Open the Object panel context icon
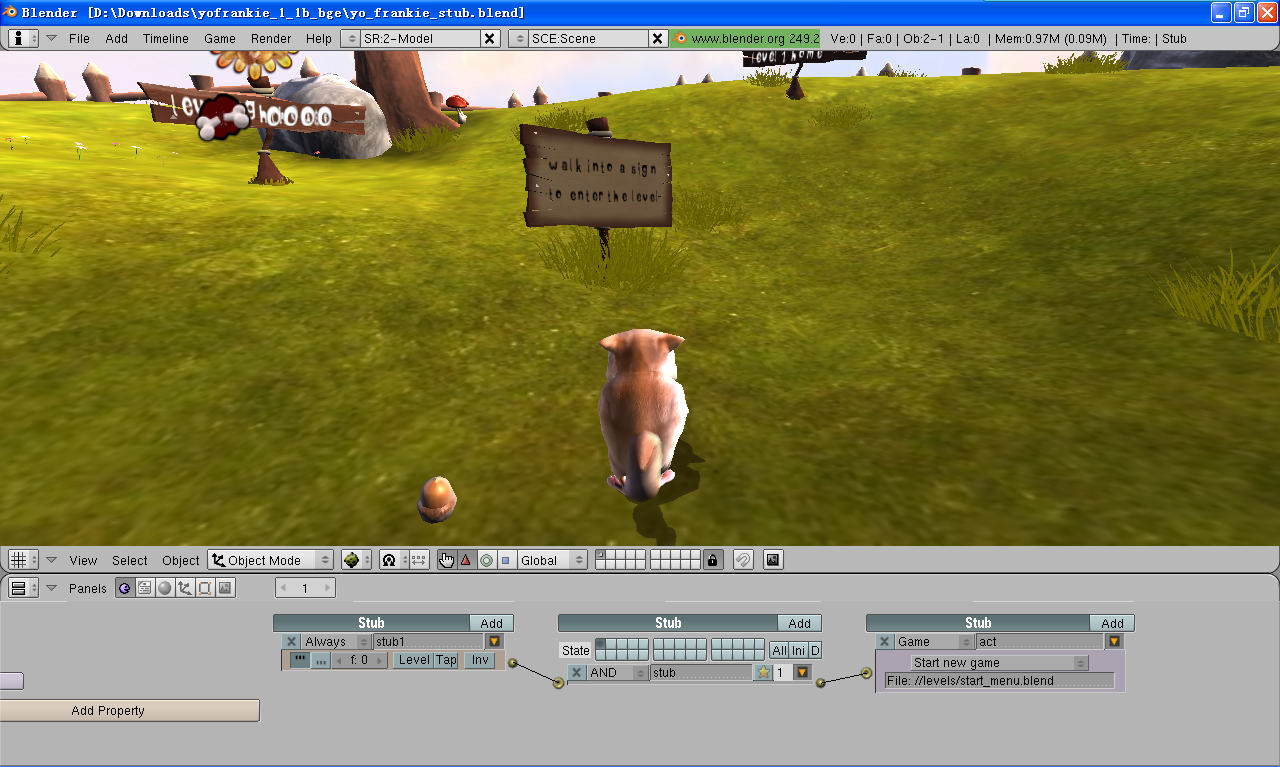Viewport: 1280px width, 767px height. coord(185,588)
